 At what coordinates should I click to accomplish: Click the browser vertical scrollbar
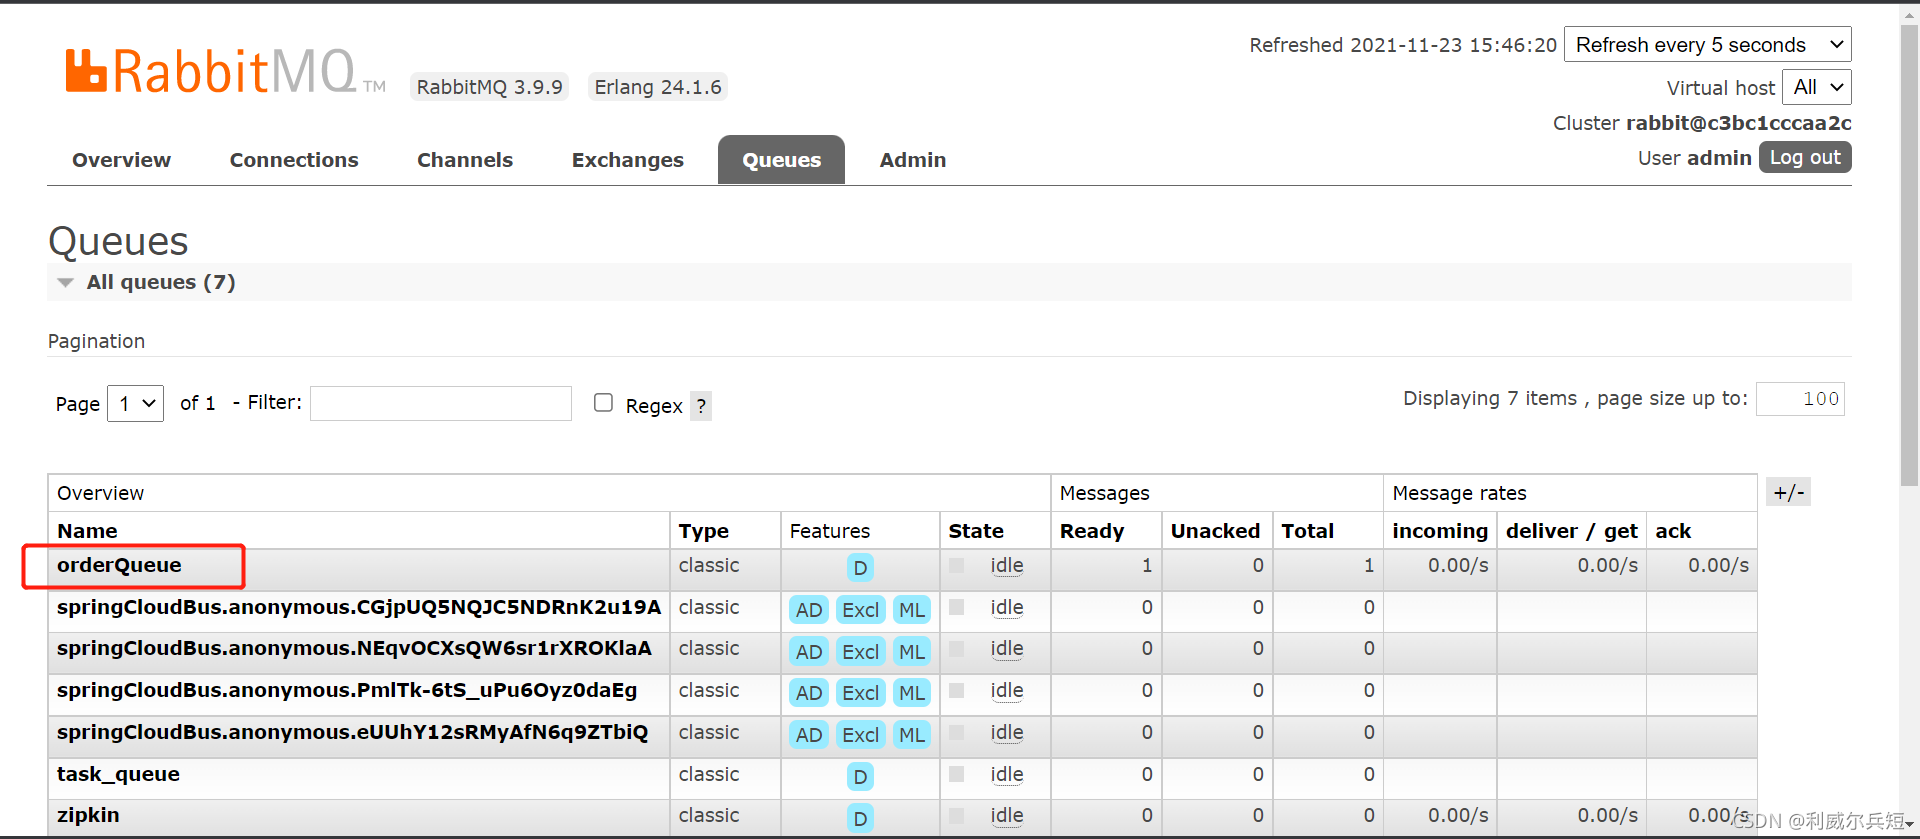1909,256
